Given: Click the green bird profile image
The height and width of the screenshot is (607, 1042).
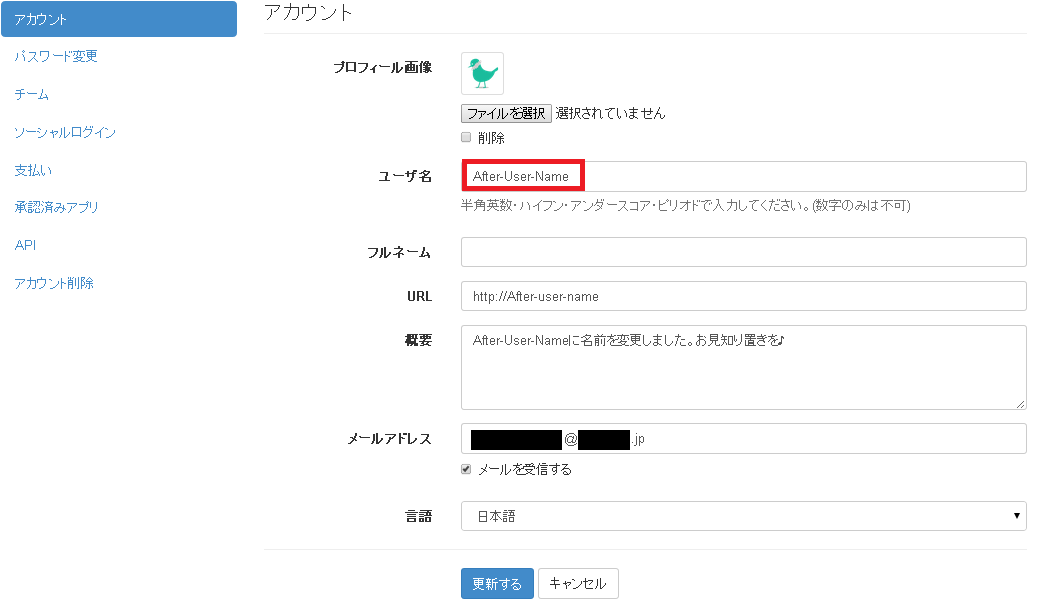Looking at the screenshot, I should [x=482, y=74].
